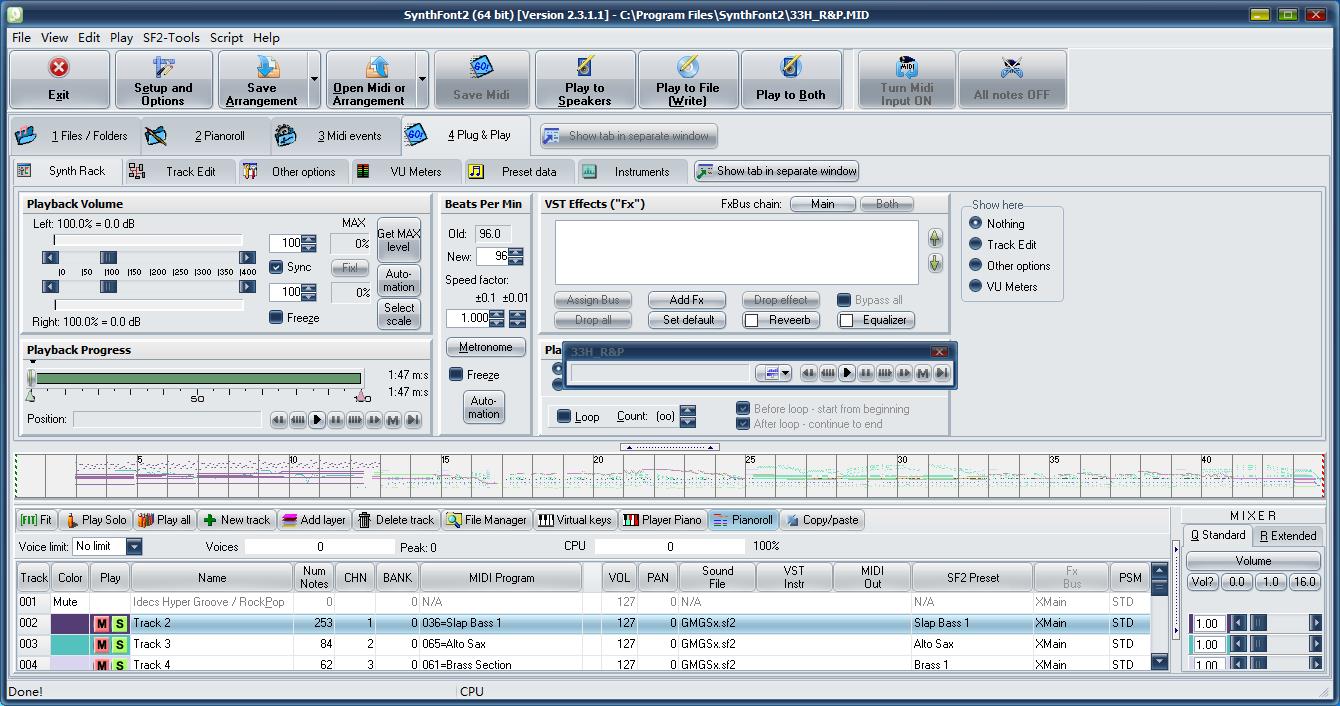Click the Play Solo button

coord(96,520)
